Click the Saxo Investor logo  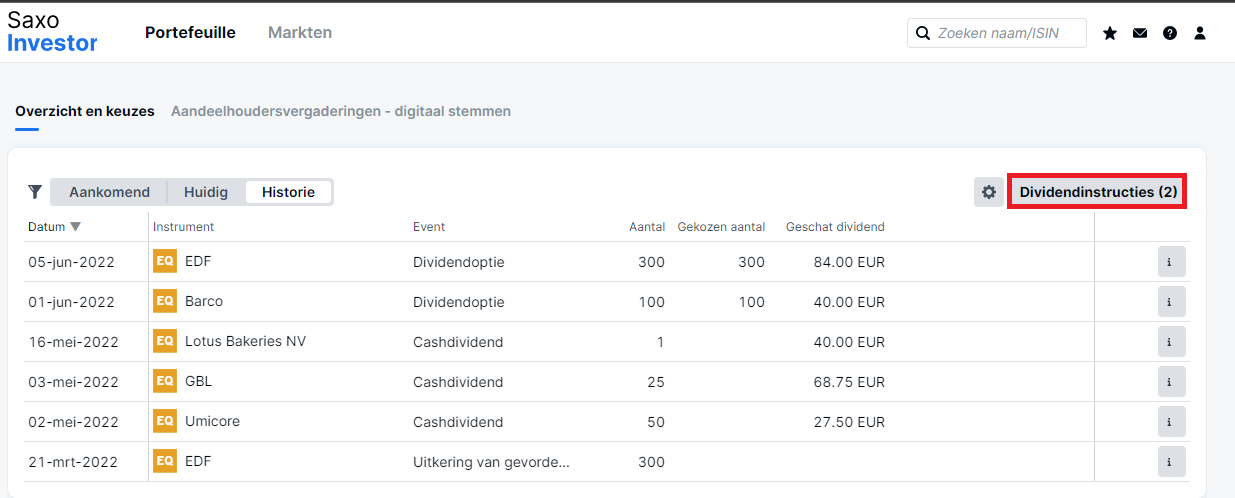point(53,31)
